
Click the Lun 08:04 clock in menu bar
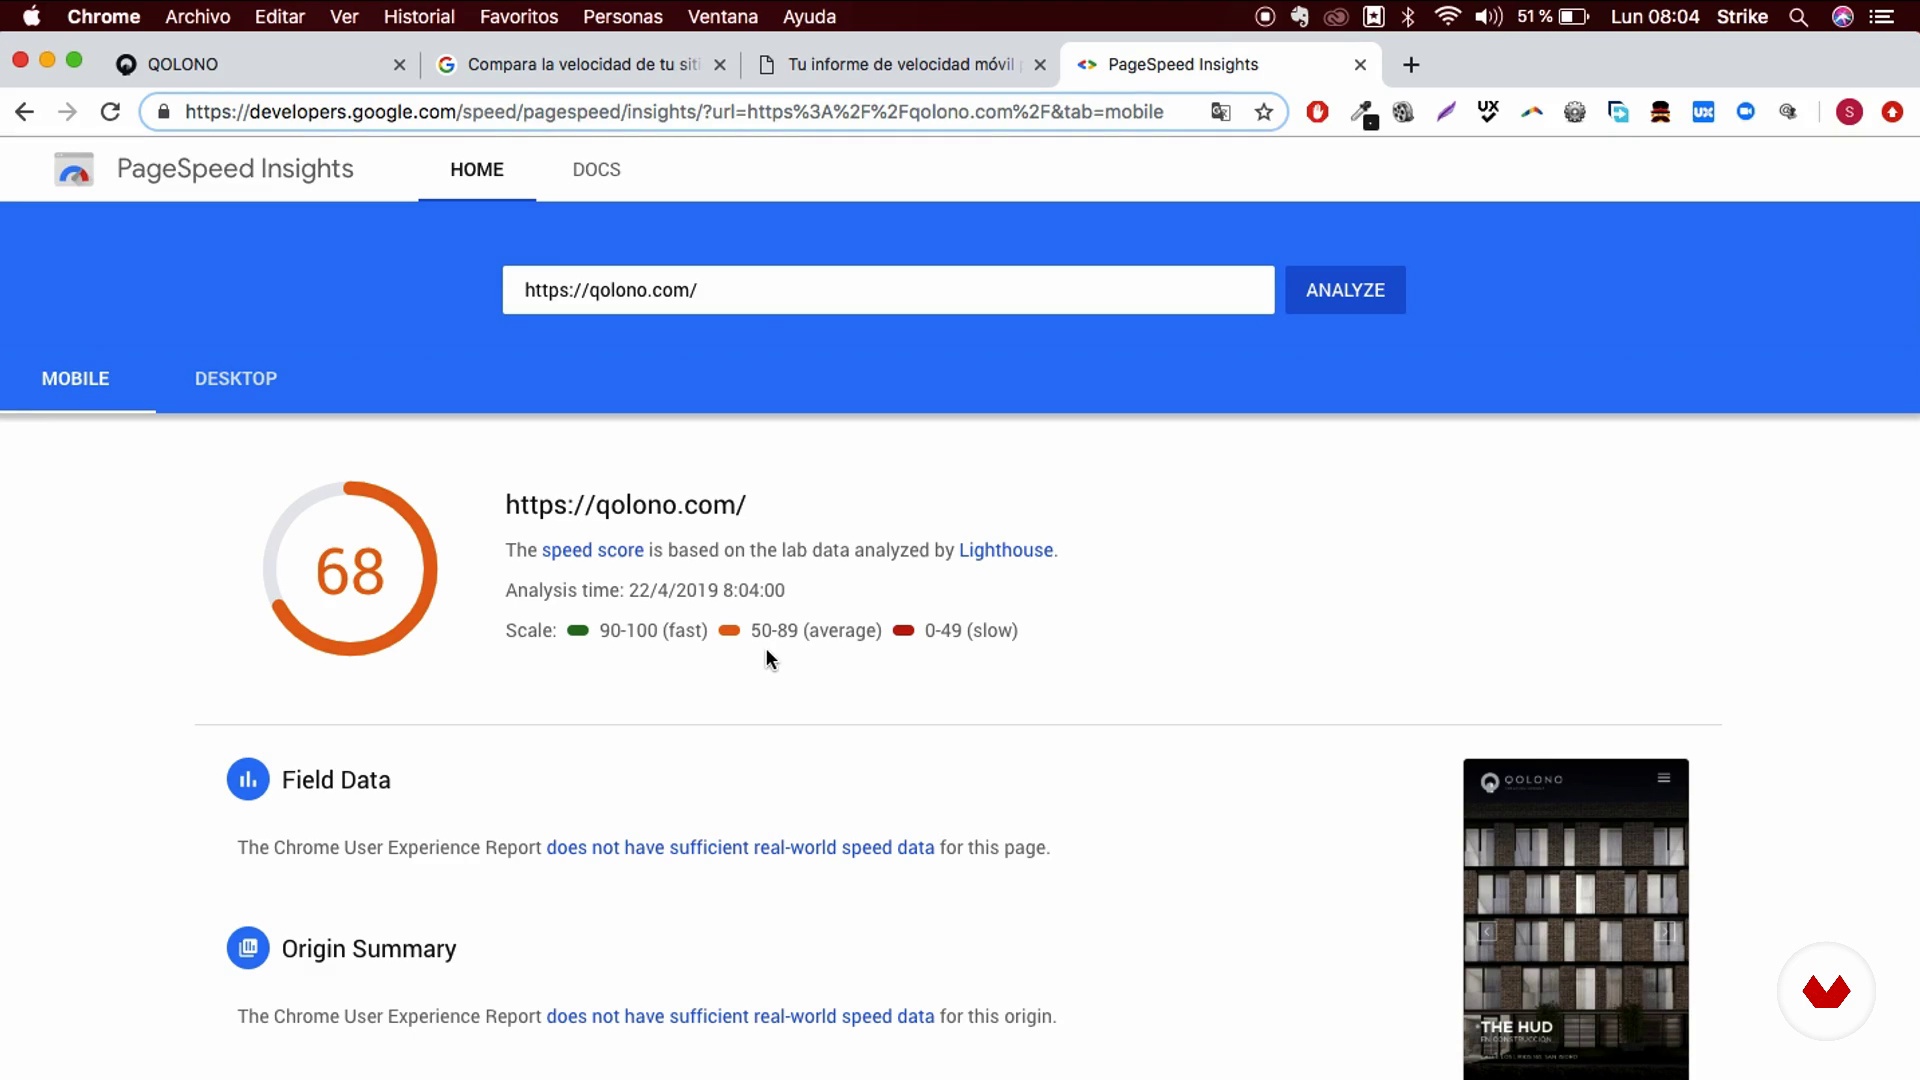pyautogui.click(x=1654, y=17)
